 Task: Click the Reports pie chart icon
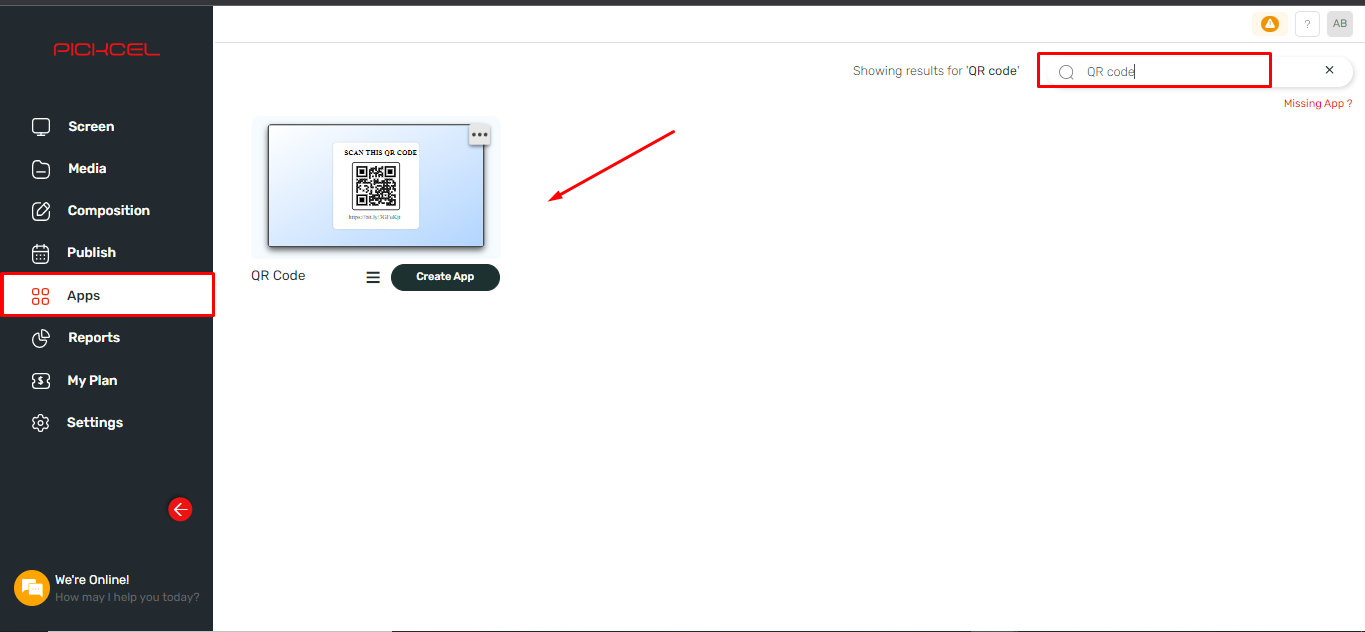pyautogui.click(x=41, y=338)
